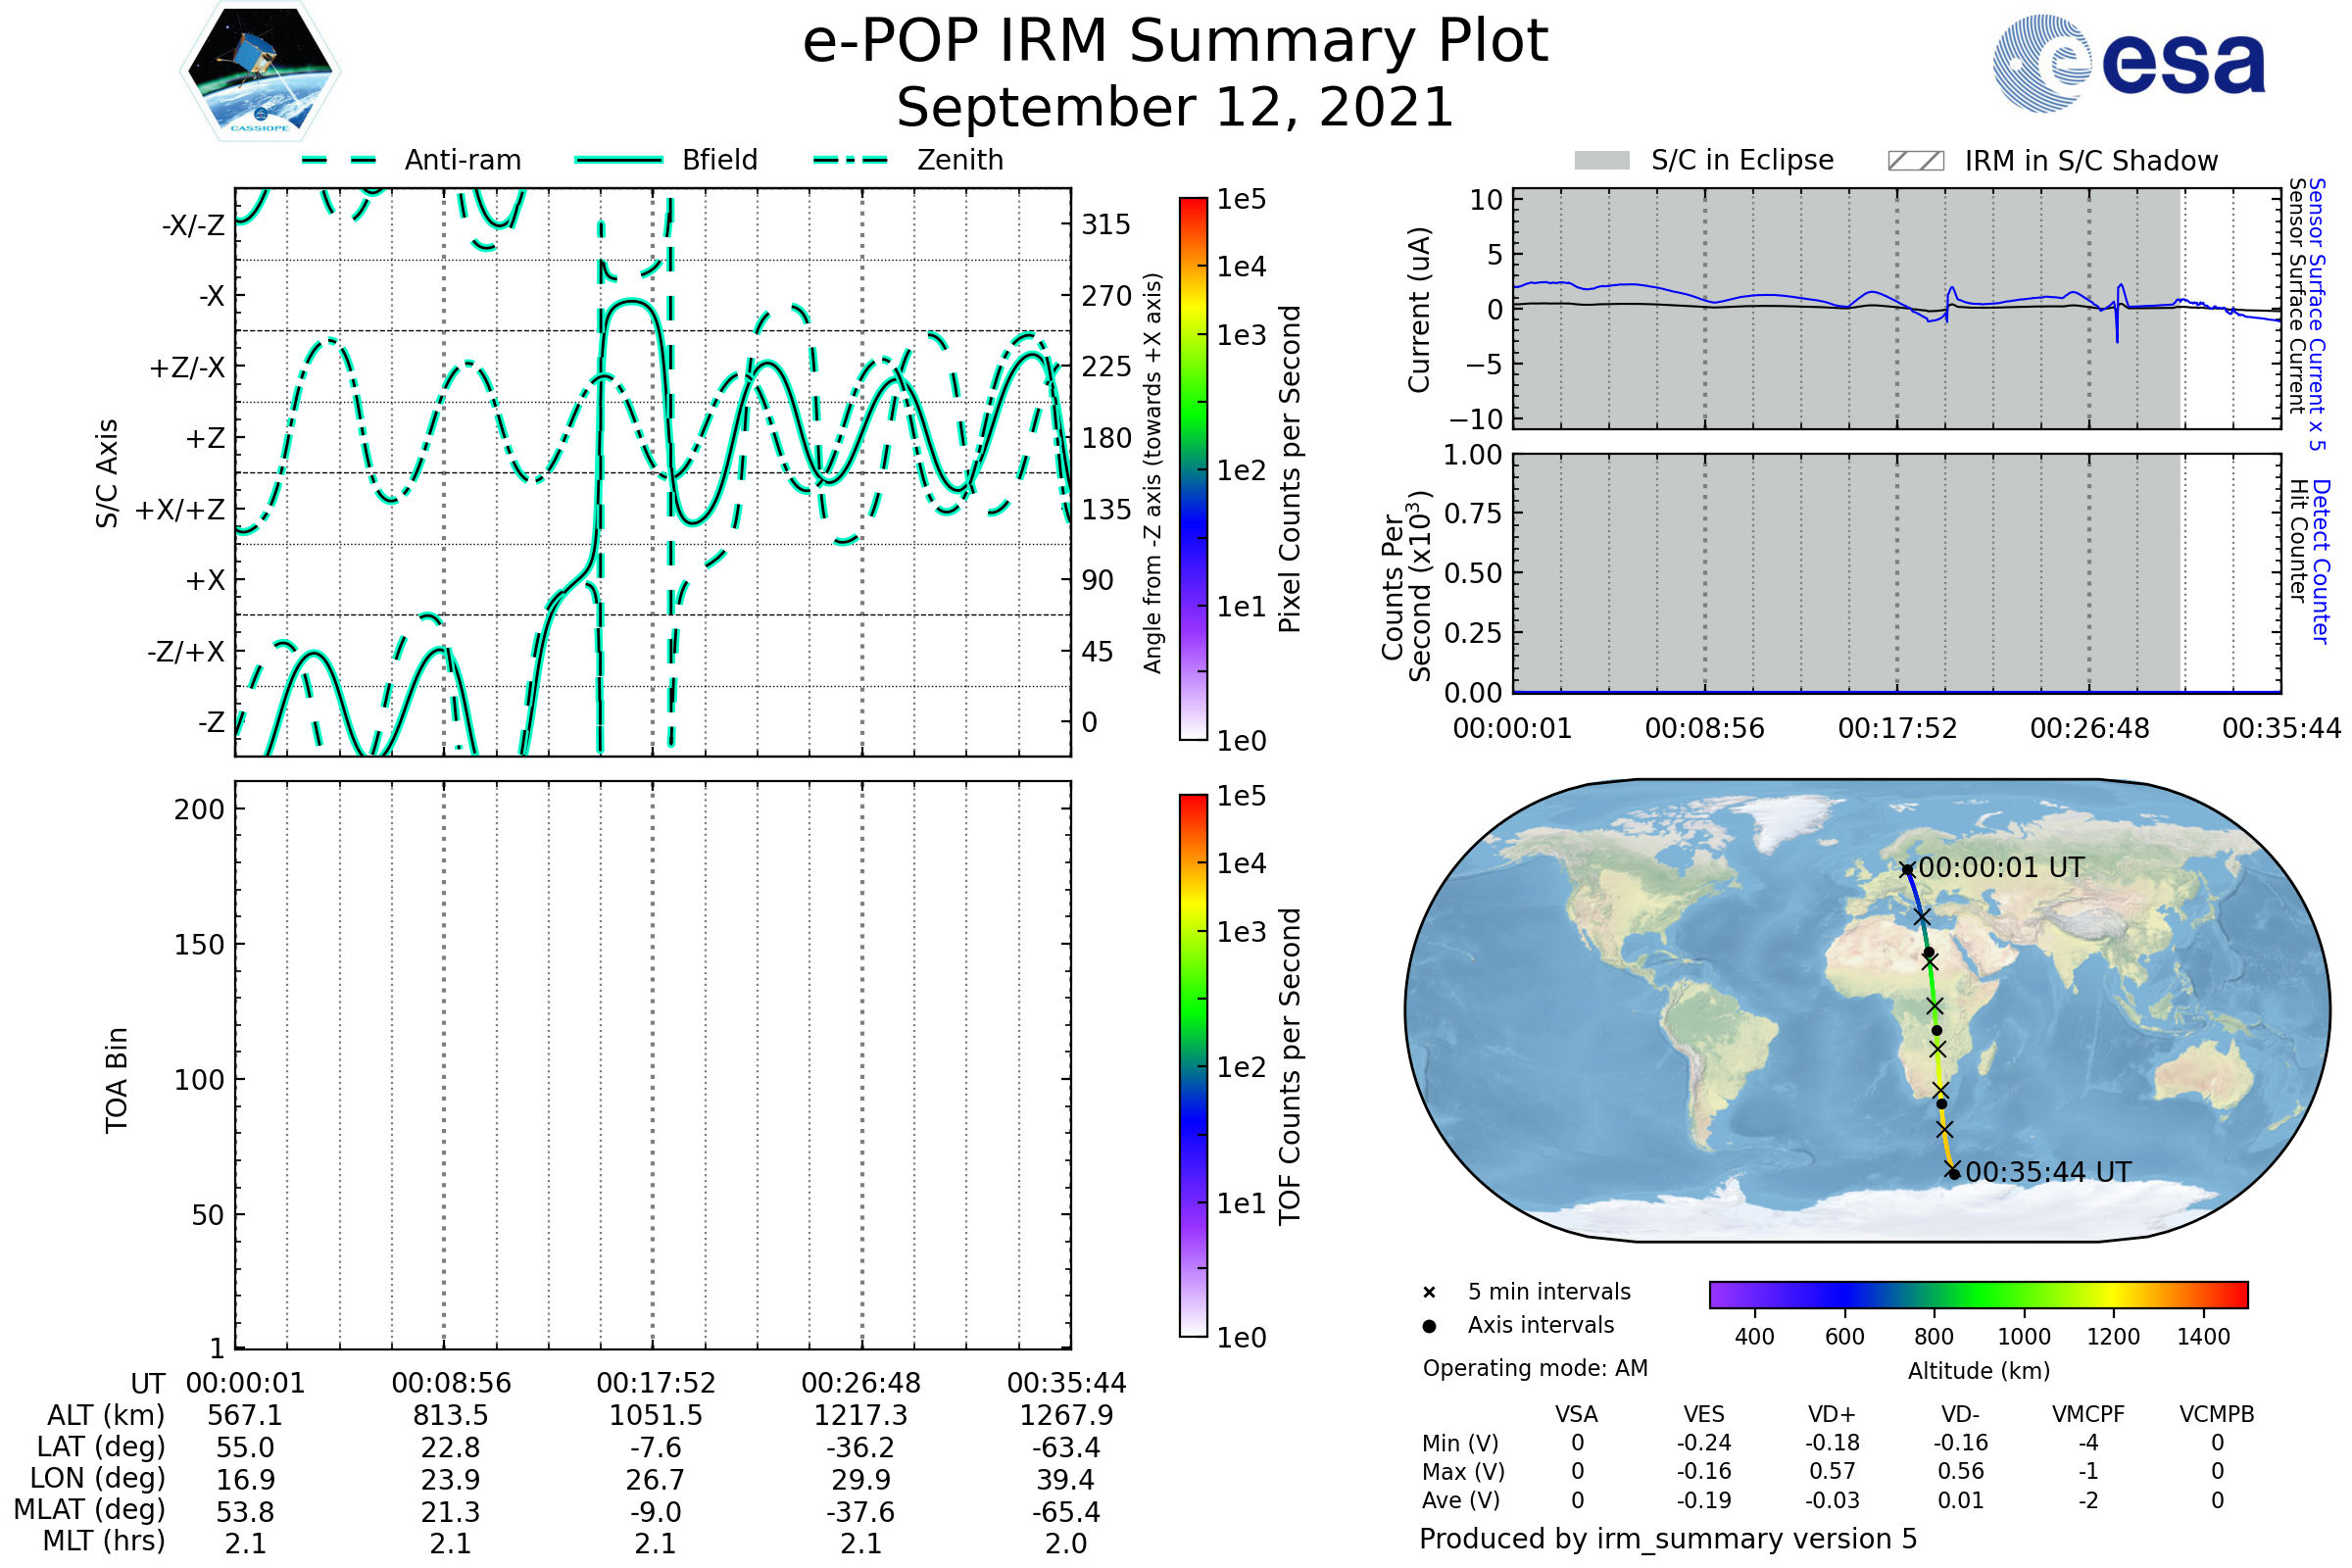The height and width of the screenshot is (1568, 2352).
Task: Click the ESA logo
Action: [x=2128, y=64]
